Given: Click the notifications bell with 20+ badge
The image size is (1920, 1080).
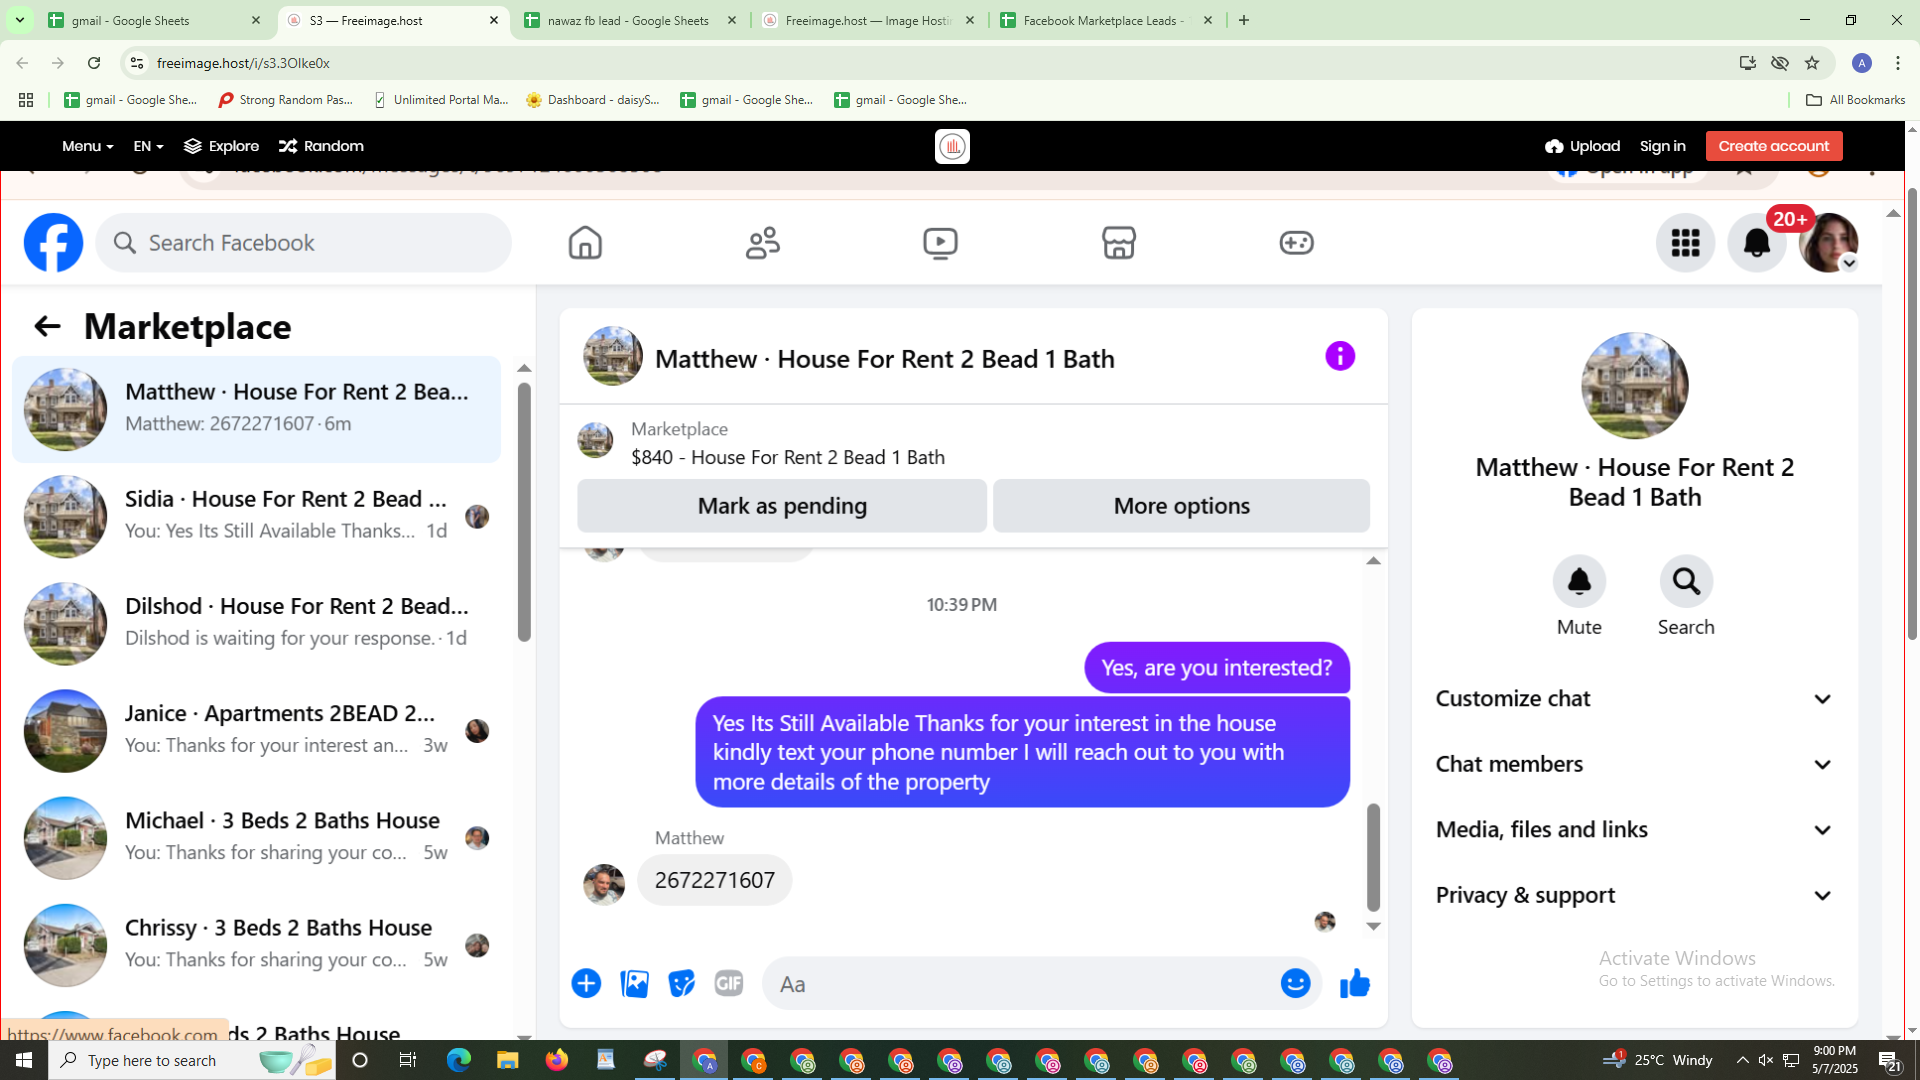Looking at the screenshot, I should (x=1757, y=243).
